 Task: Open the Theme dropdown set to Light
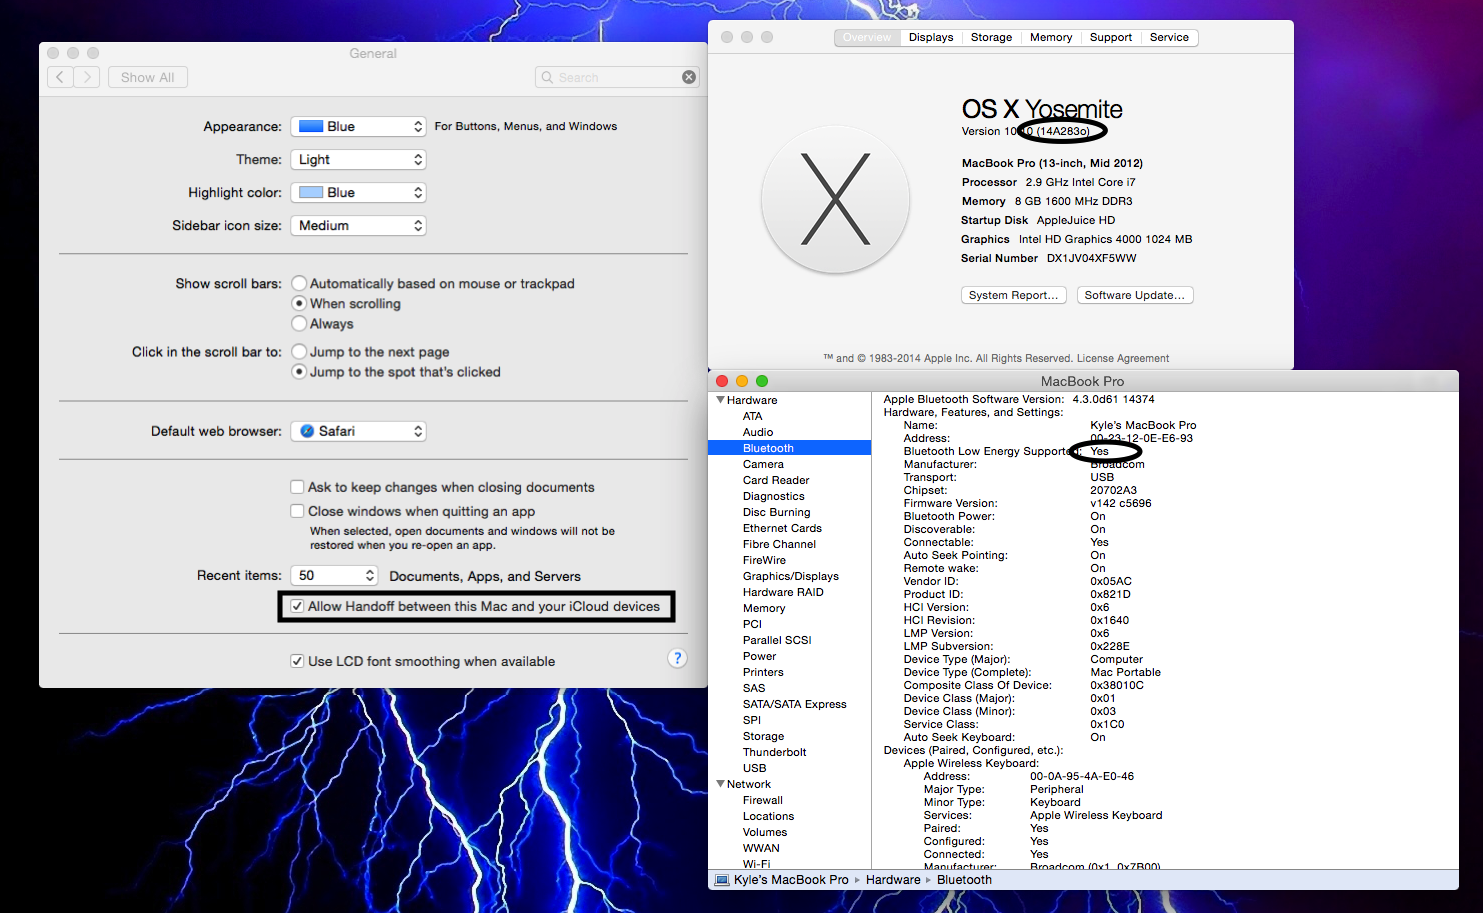358,159
